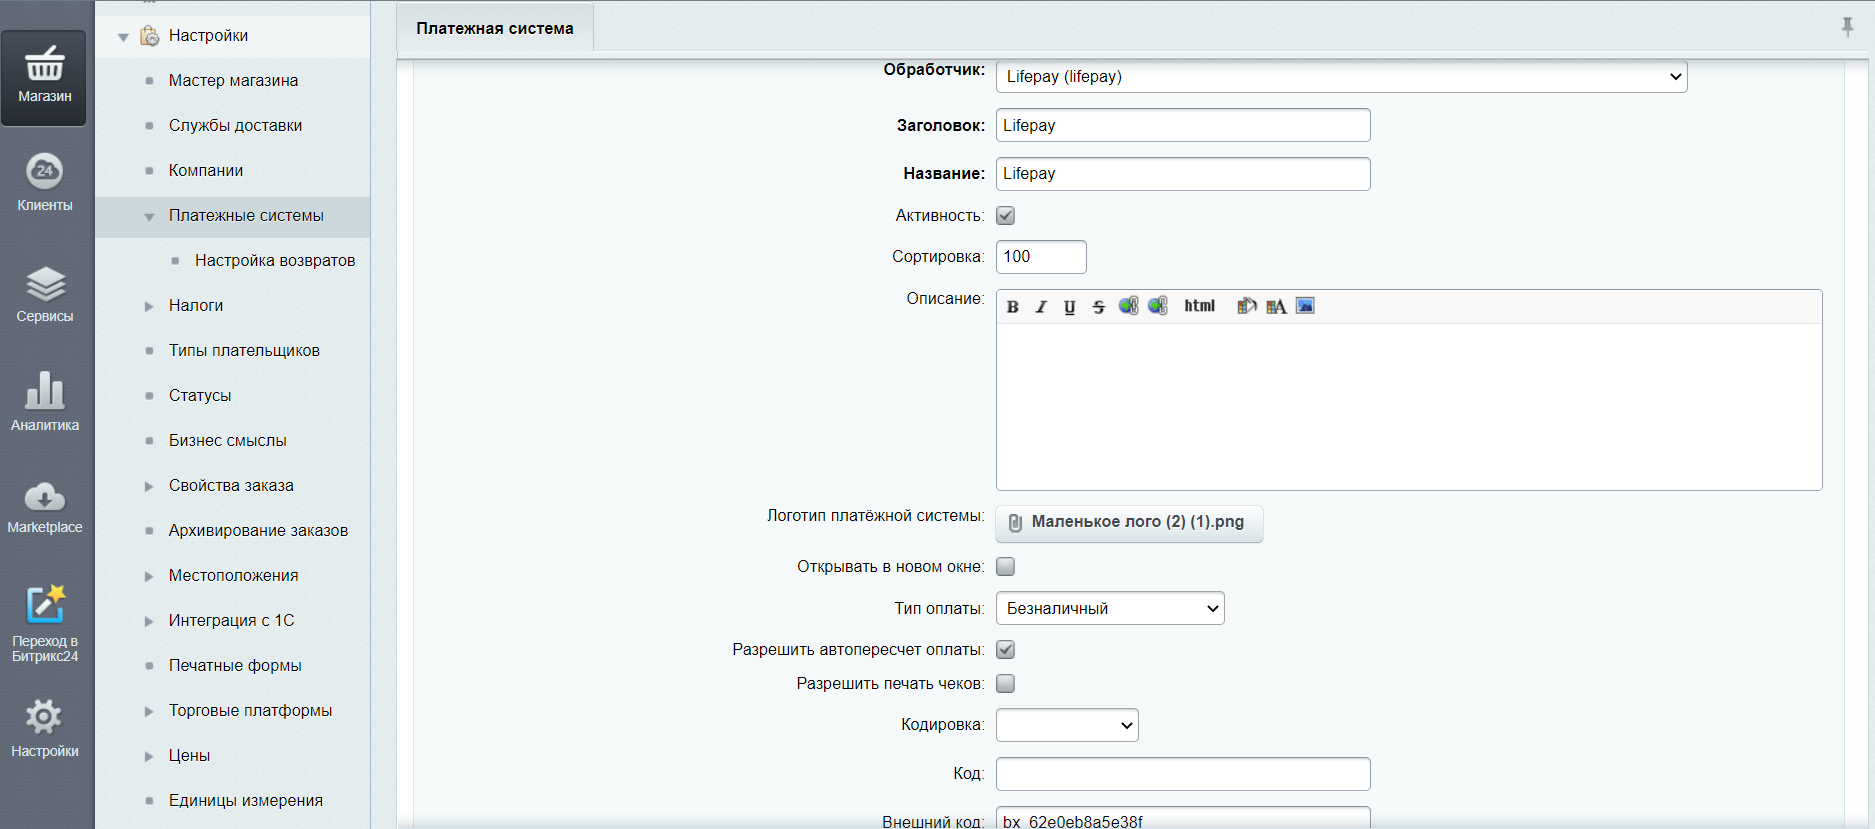Screen dimensions: 1875x829
Task: Select the Платежная система tab
Action: (495, 28)
